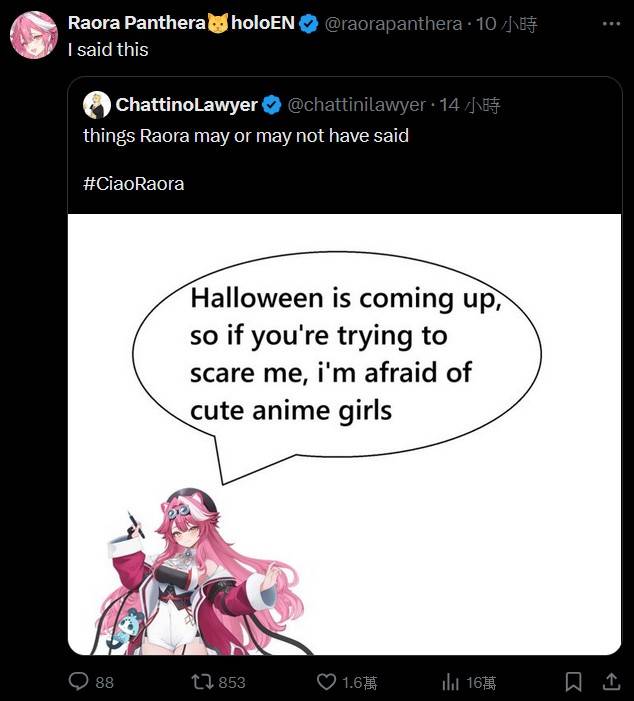
Task: Open the 10 小時 post timestamp
Action: [x=506, y=24]
